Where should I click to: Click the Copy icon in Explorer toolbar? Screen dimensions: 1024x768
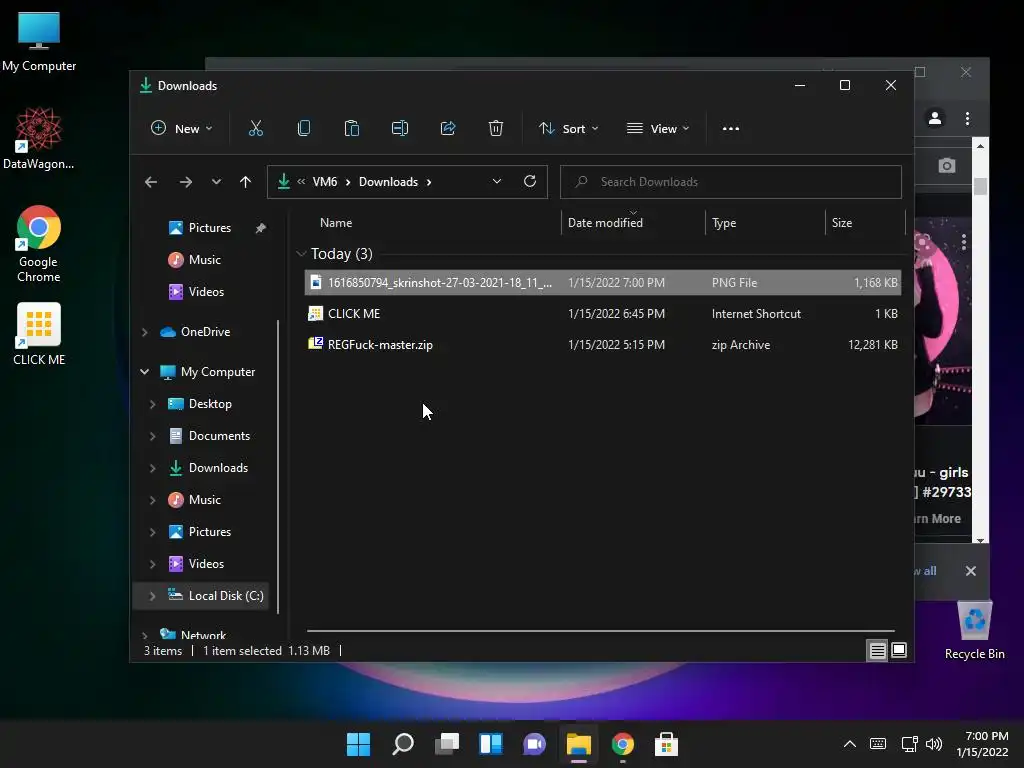point(304,129)
